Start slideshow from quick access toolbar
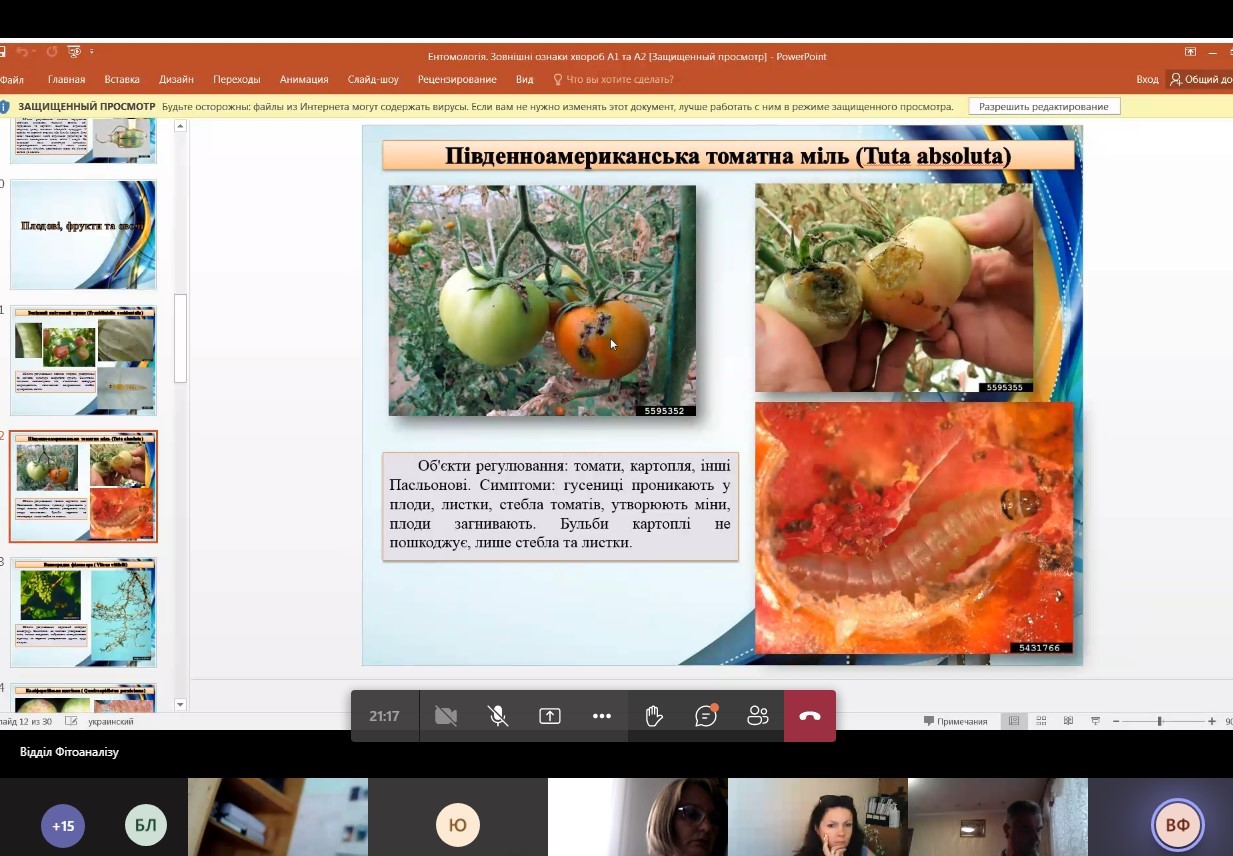The height and width of the screenshot is (856, 1233). [74, 51]
